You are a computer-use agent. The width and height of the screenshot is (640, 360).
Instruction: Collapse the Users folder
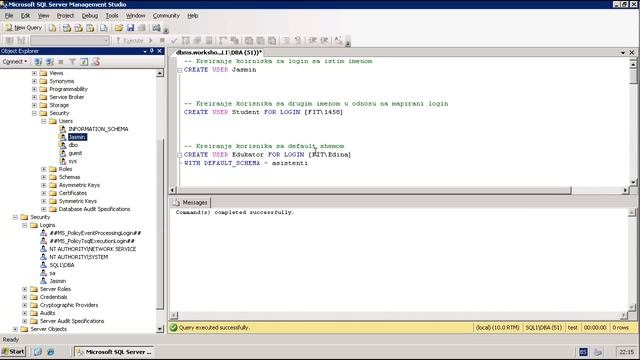tap(44, 121)
